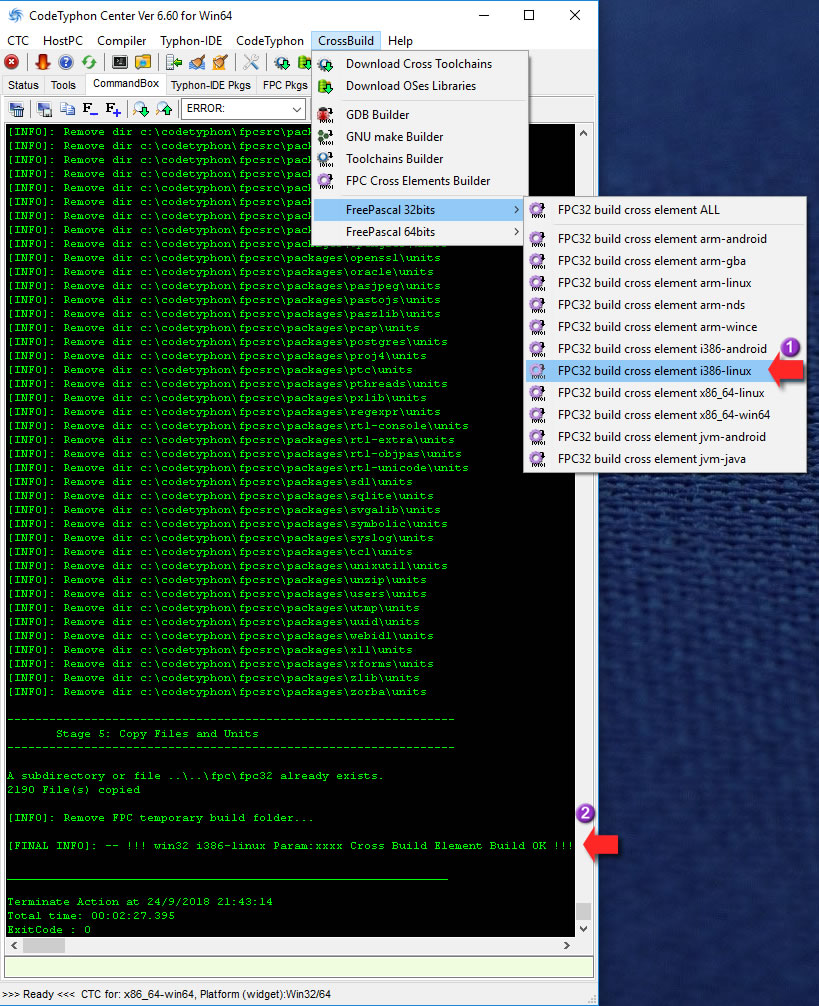Switch to the Tools tab
819x1006 pixels.
[x=63, y=85]
